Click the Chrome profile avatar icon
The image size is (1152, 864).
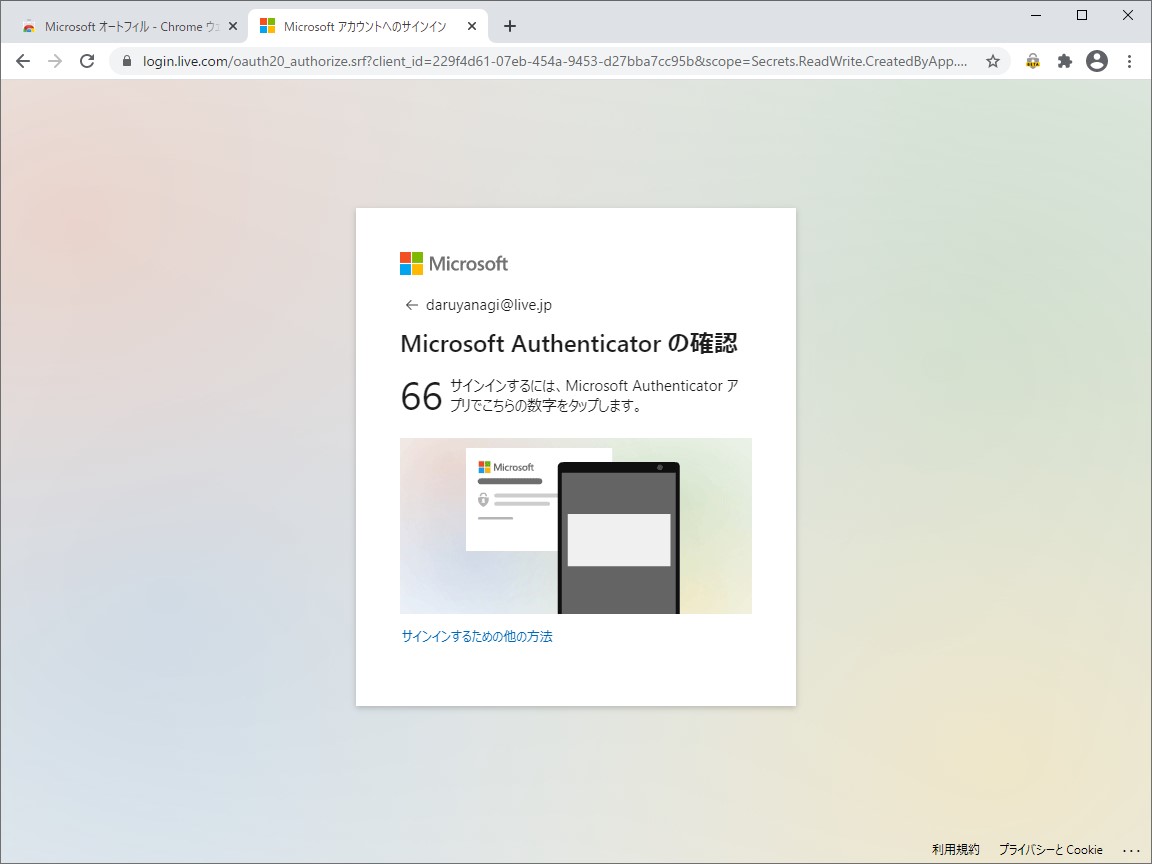tap(1097, 60)
